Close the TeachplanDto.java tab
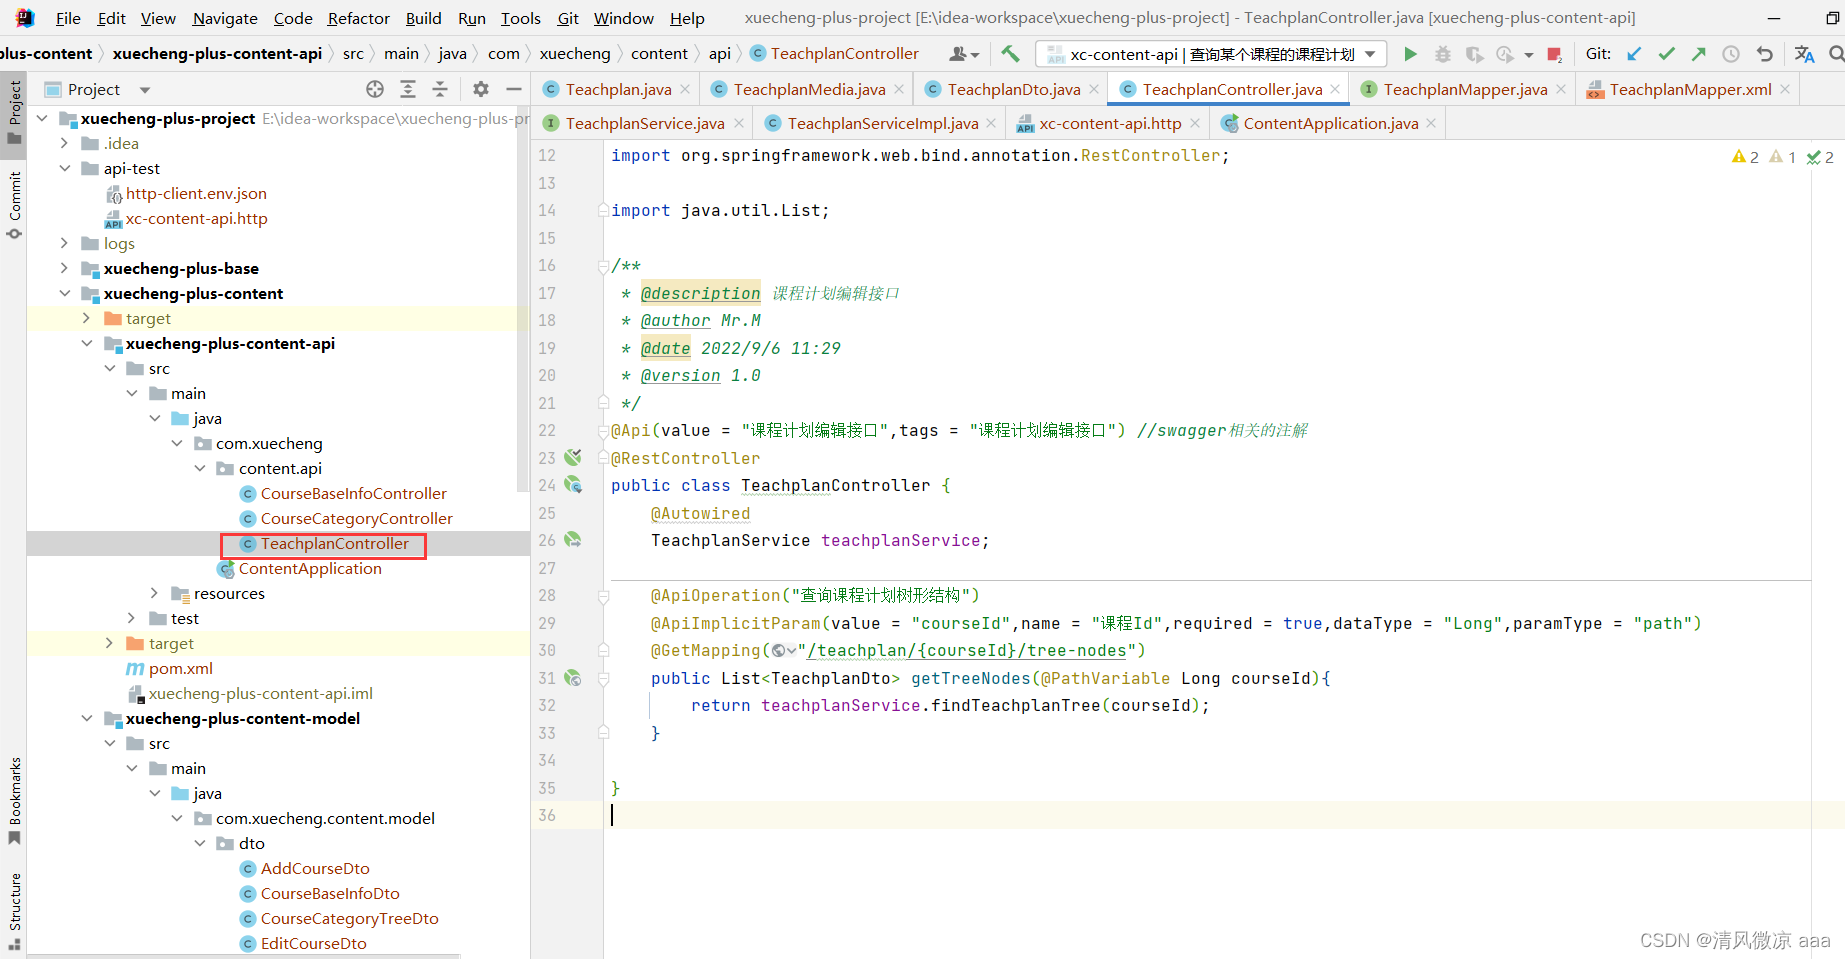 tap(1094, 89)
